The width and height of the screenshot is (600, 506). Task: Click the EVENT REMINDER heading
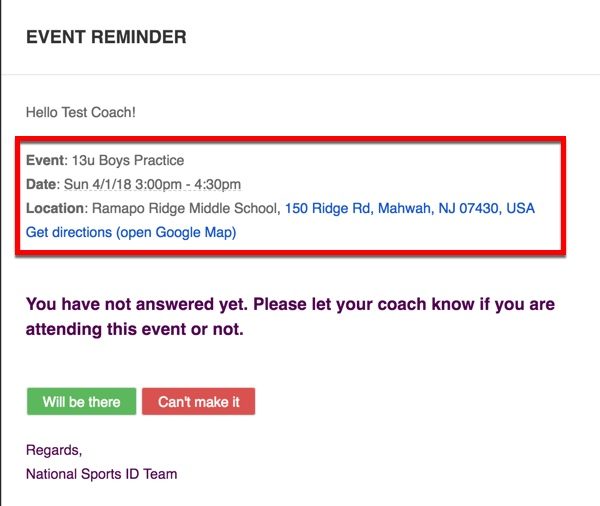106,37
